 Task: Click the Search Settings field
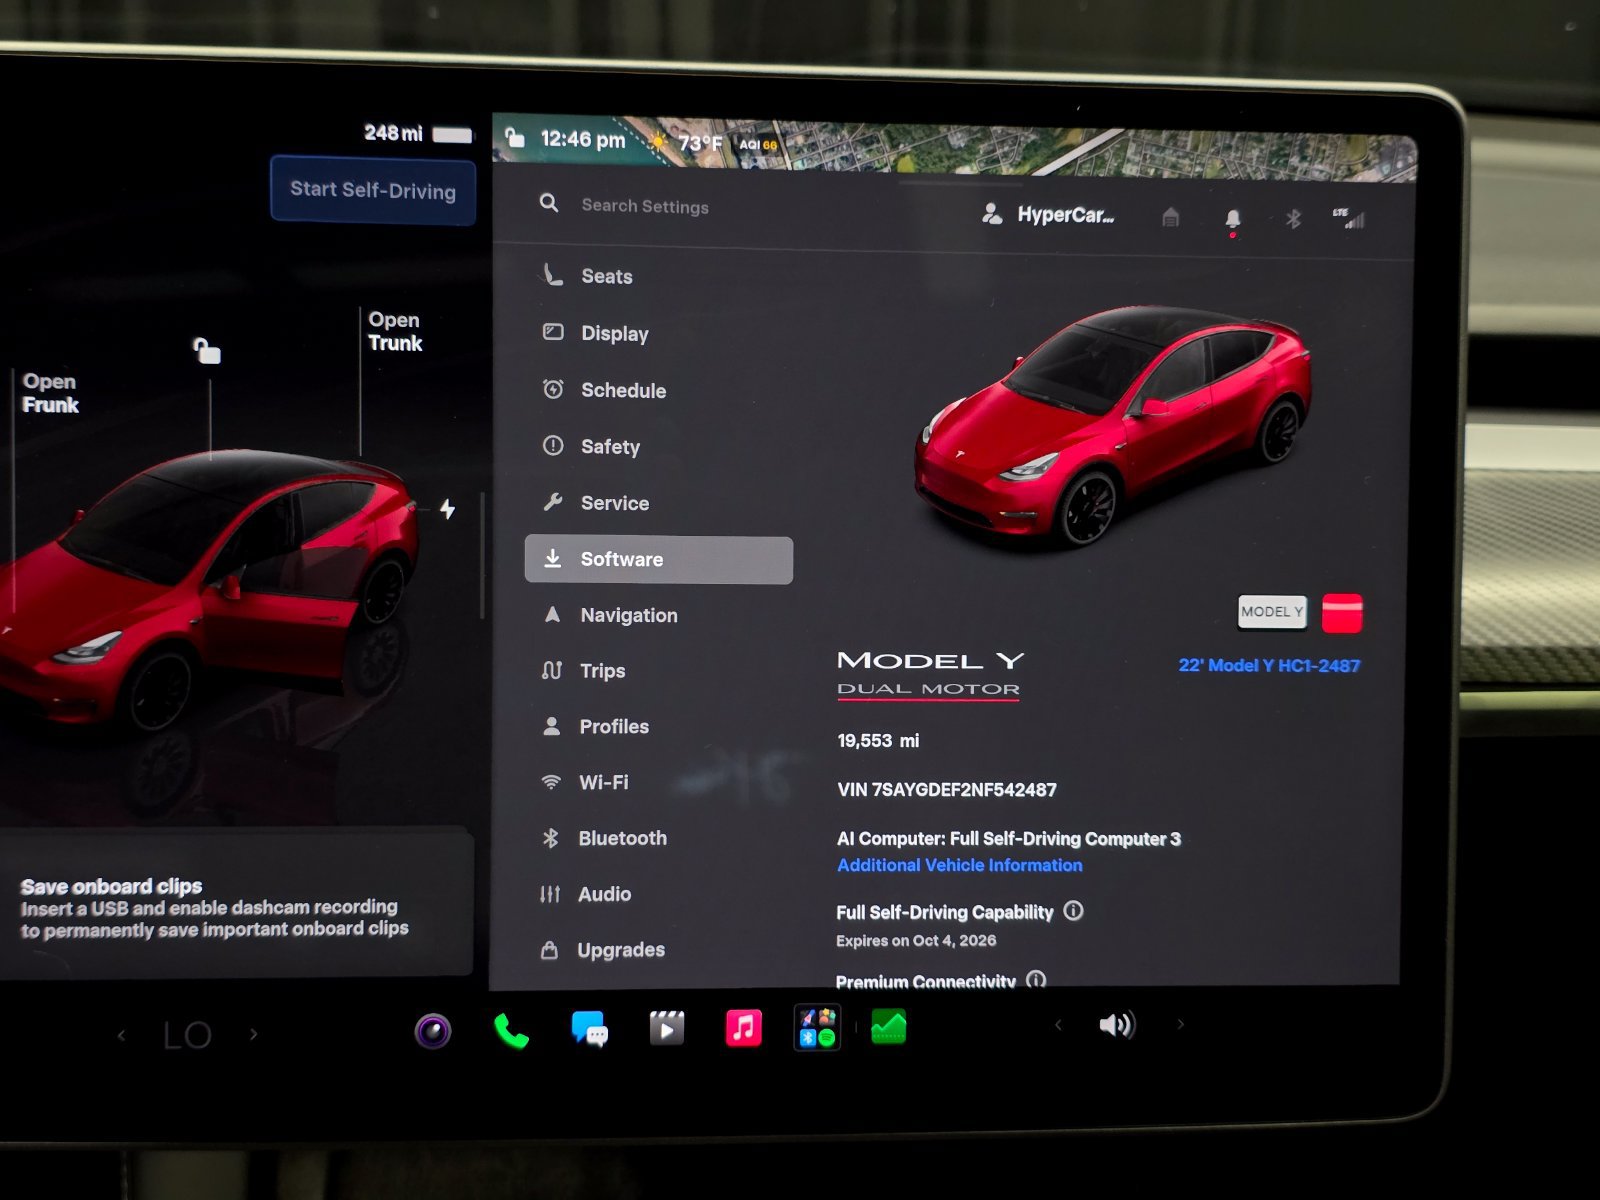(x=645, y=206)
